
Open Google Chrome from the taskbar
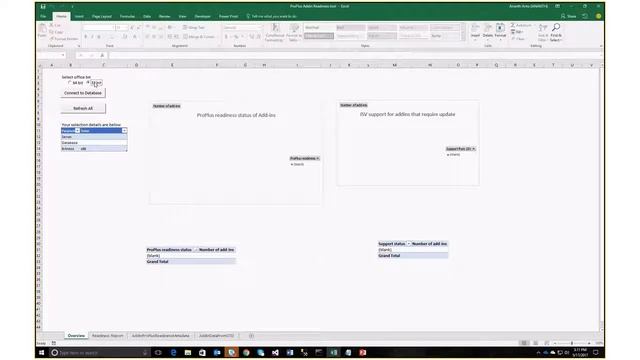pyautogui.click(x=246, y=352)
